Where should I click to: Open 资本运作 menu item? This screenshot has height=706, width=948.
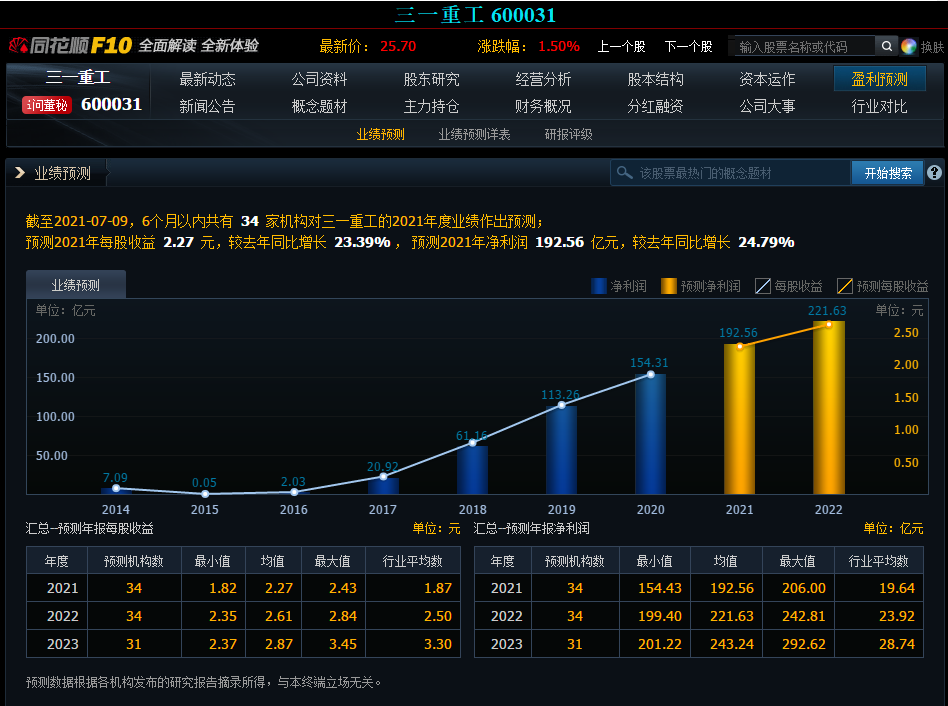click(x=767, y=79)
